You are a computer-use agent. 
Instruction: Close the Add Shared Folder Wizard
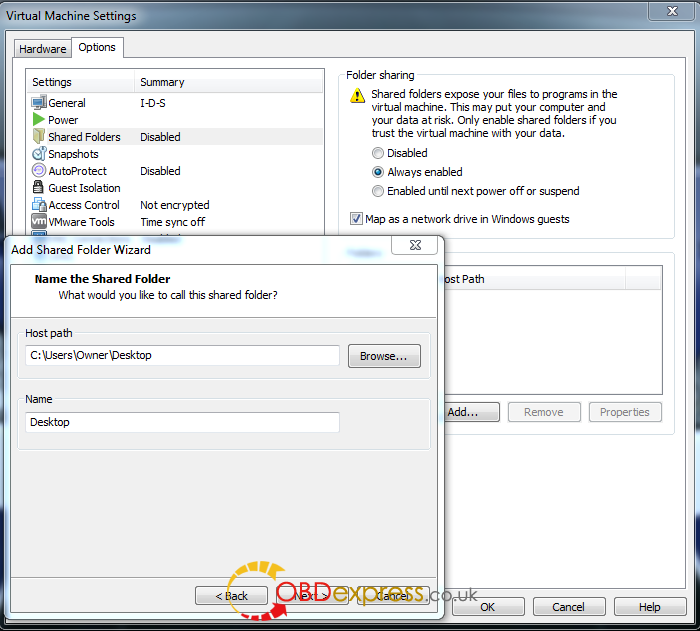click(x=415, y=245)
